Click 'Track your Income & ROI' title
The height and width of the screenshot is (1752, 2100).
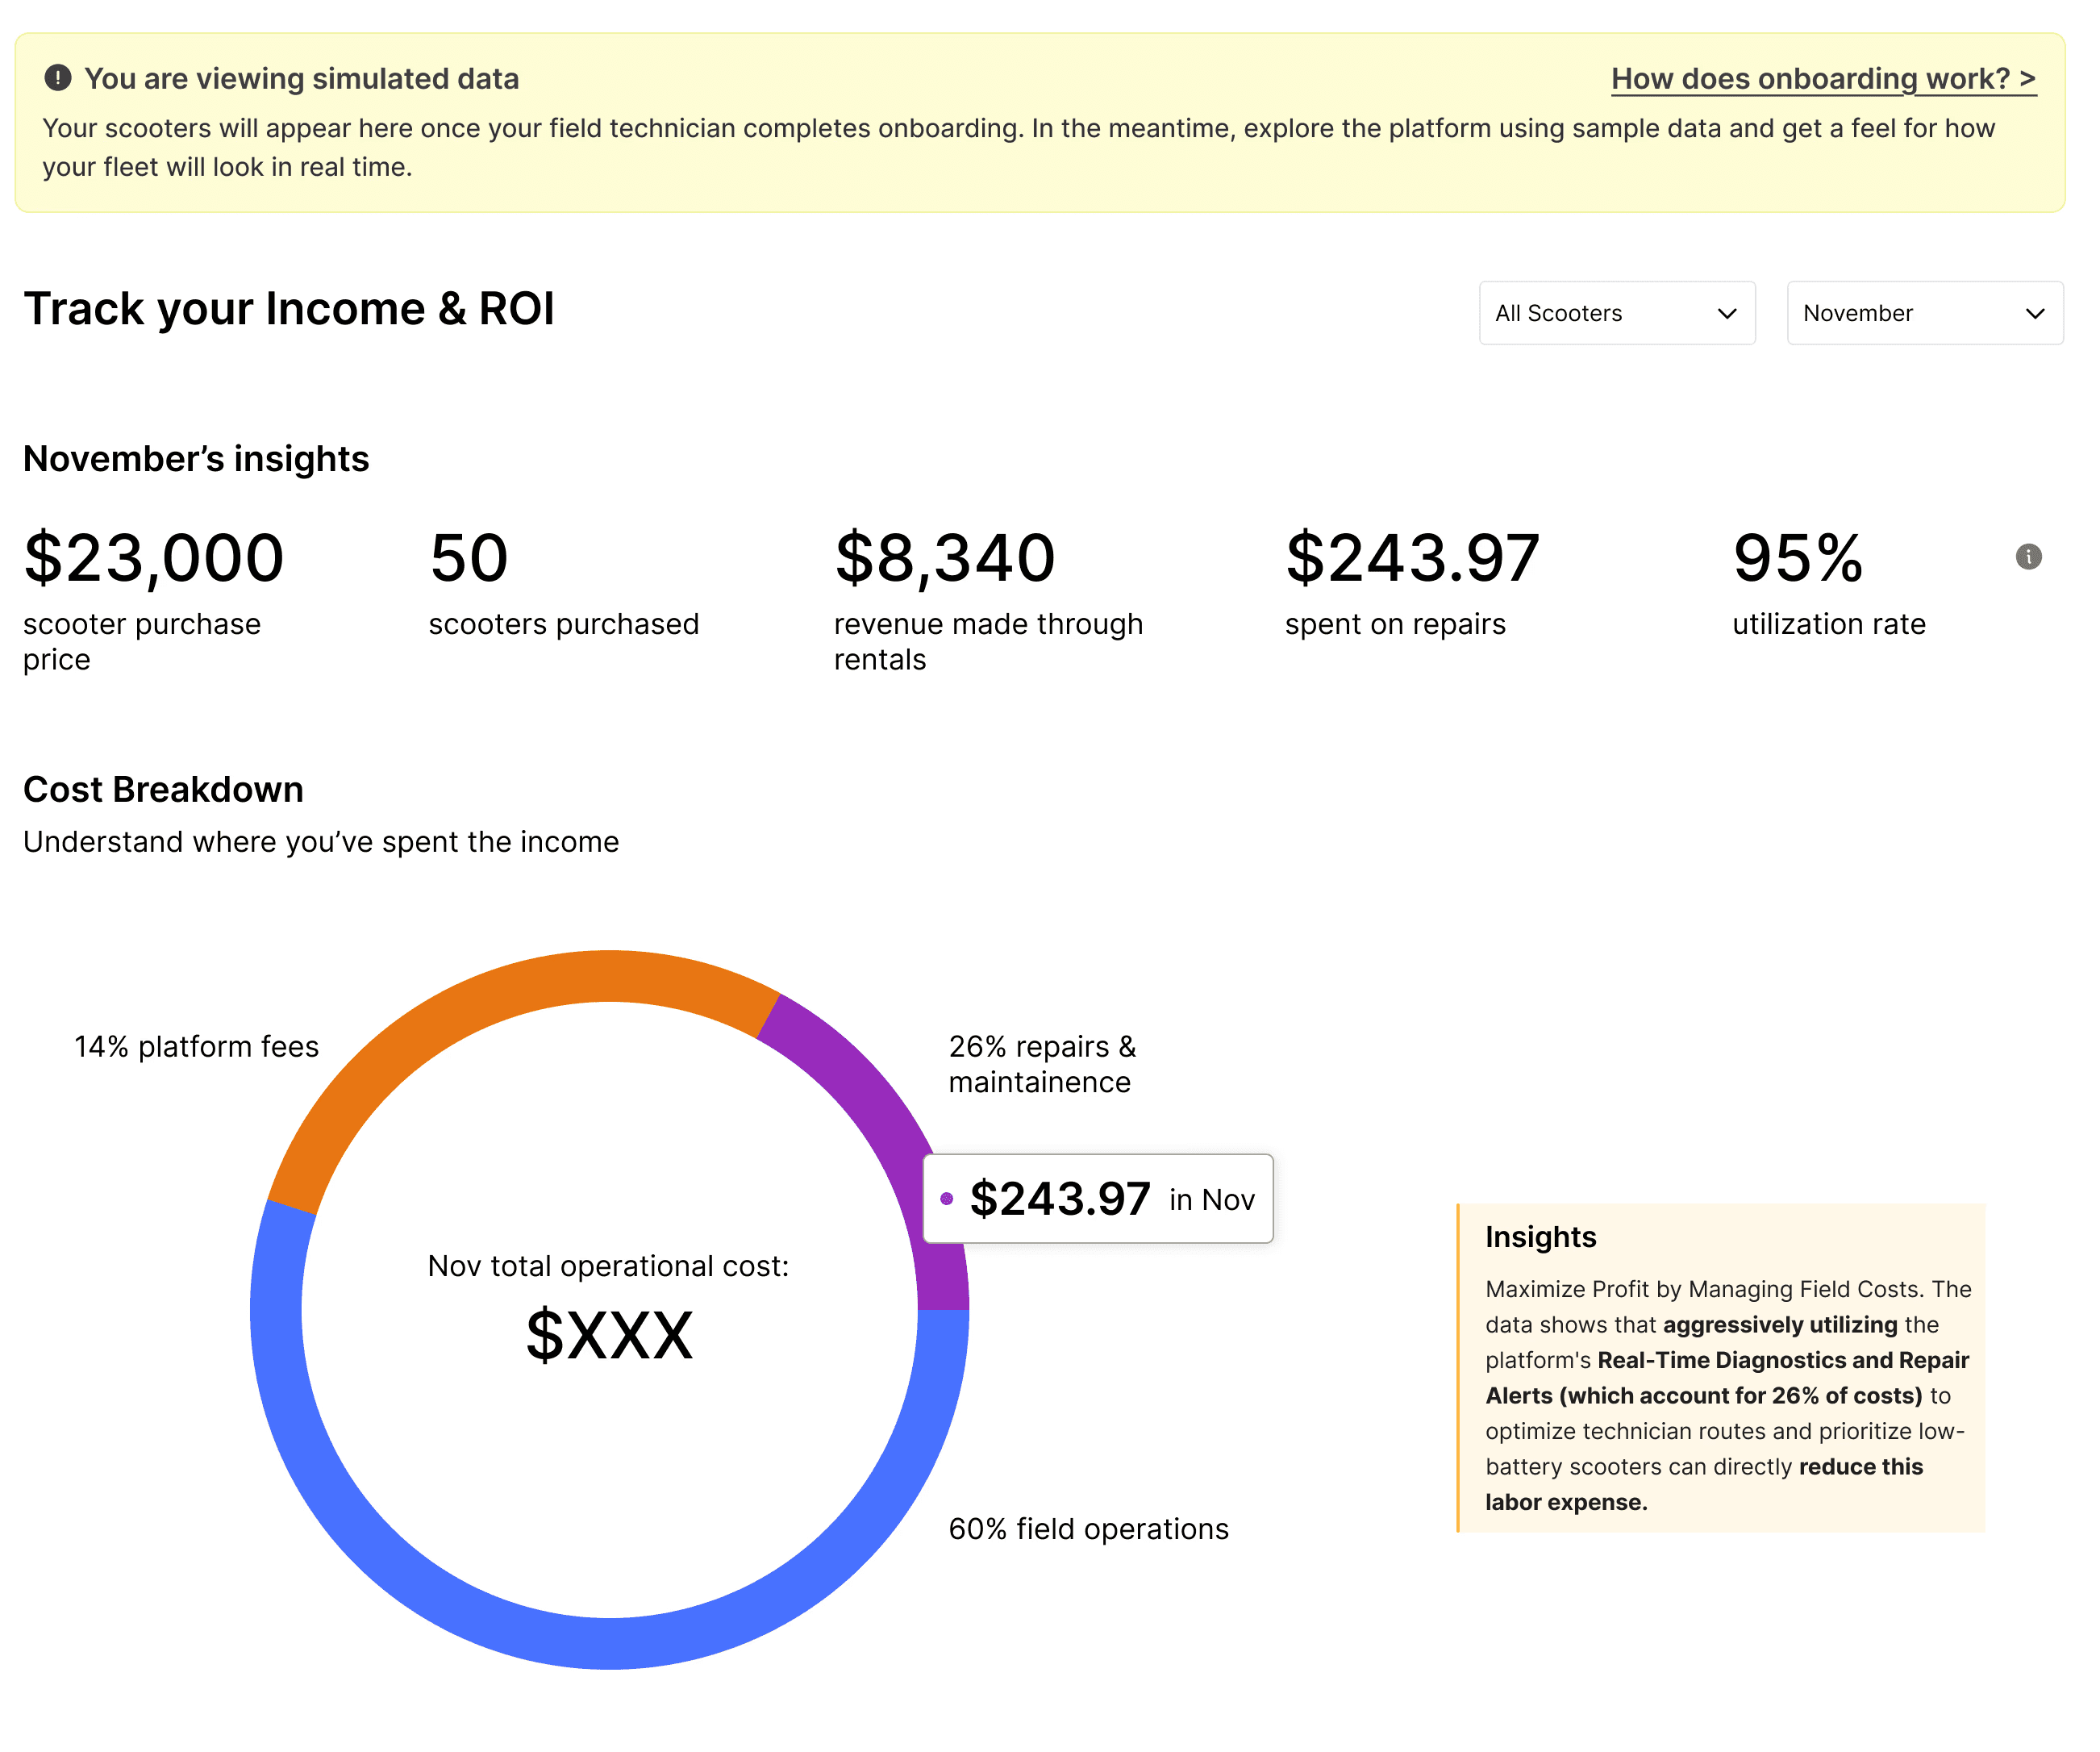click(289, 308)
